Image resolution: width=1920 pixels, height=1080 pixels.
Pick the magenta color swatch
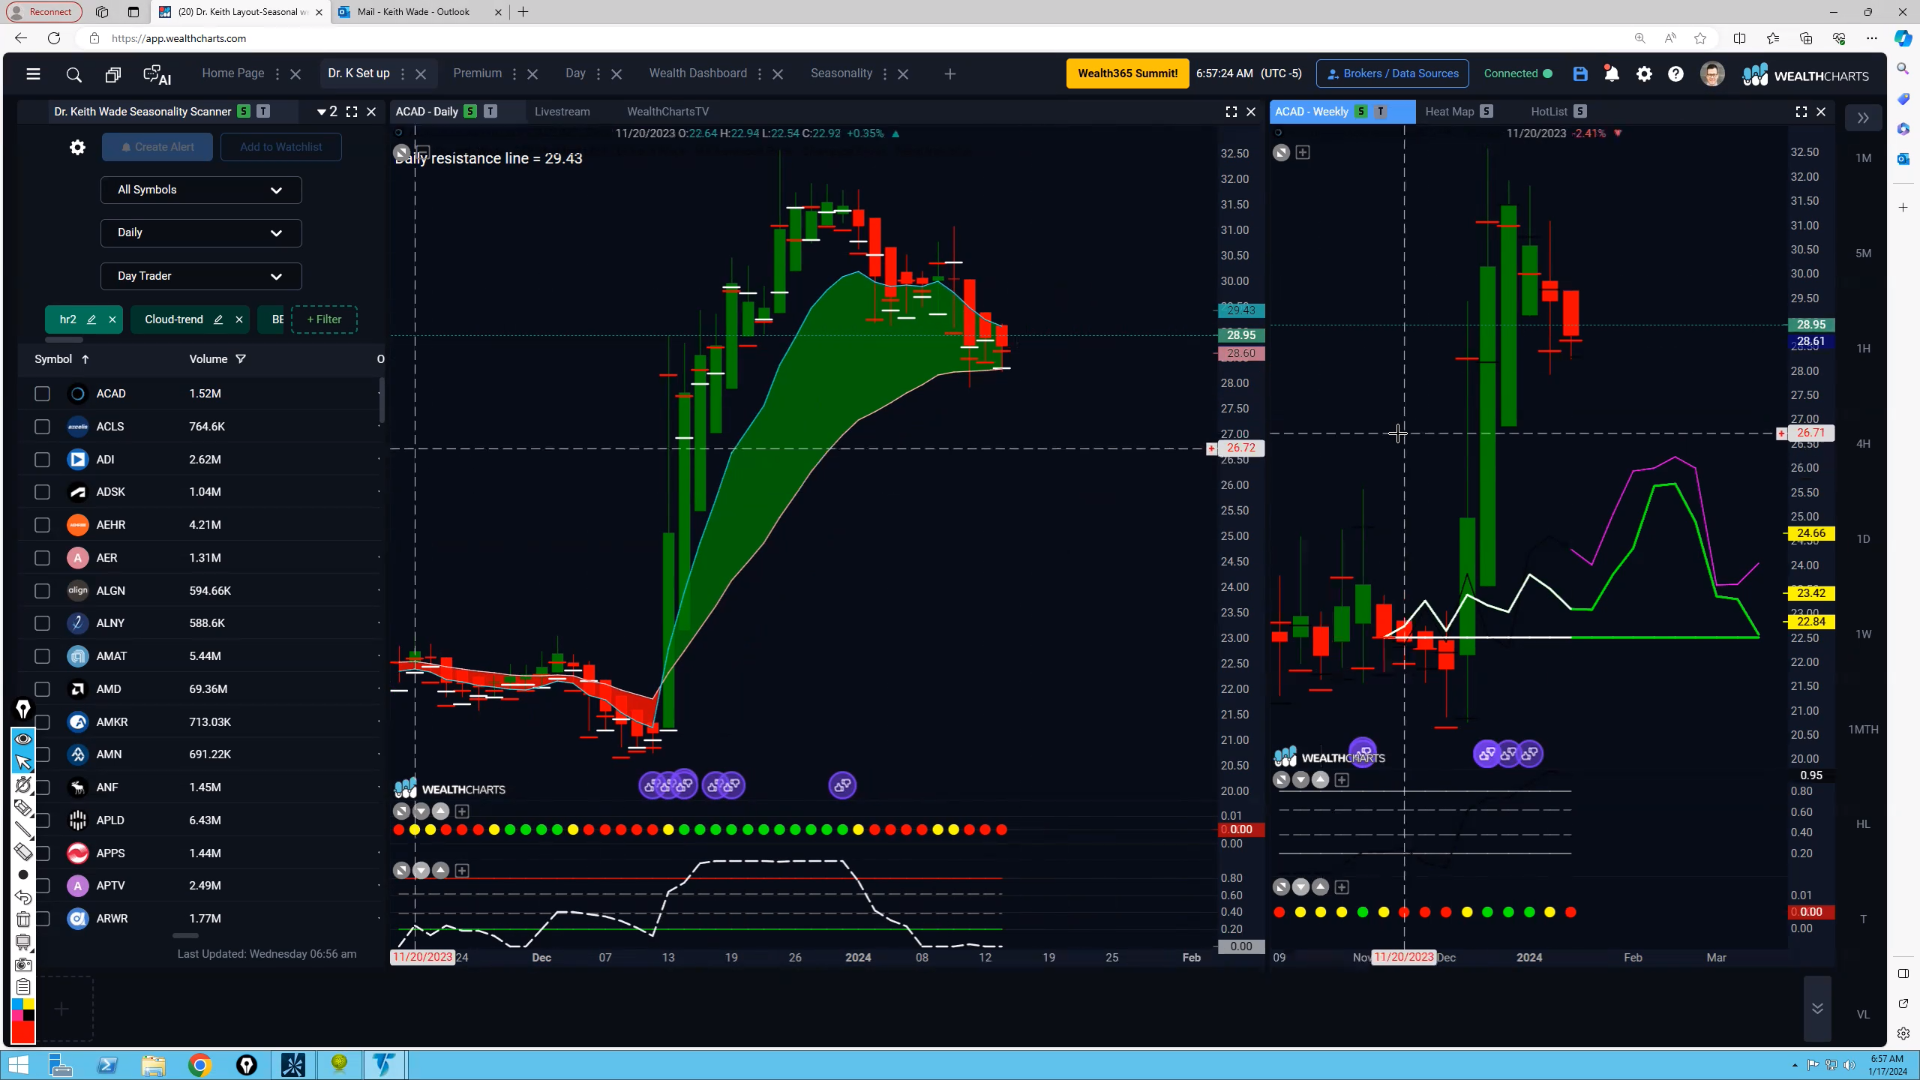click(17, 1016)
